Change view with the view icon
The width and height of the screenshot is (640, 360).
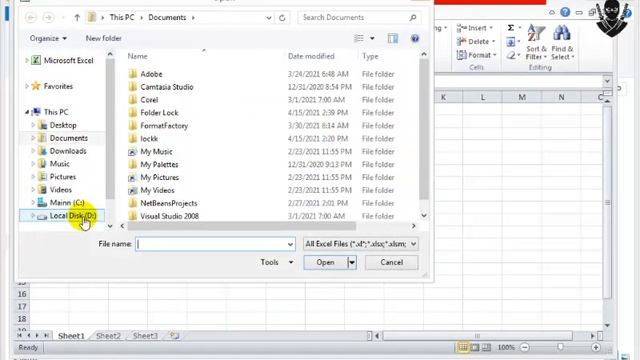pos(359,38)
